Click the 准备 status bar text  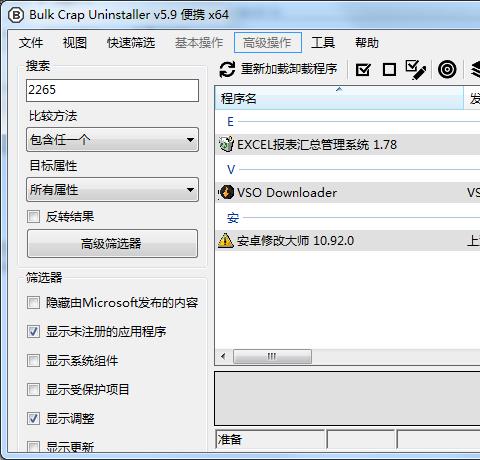point(229,439)
